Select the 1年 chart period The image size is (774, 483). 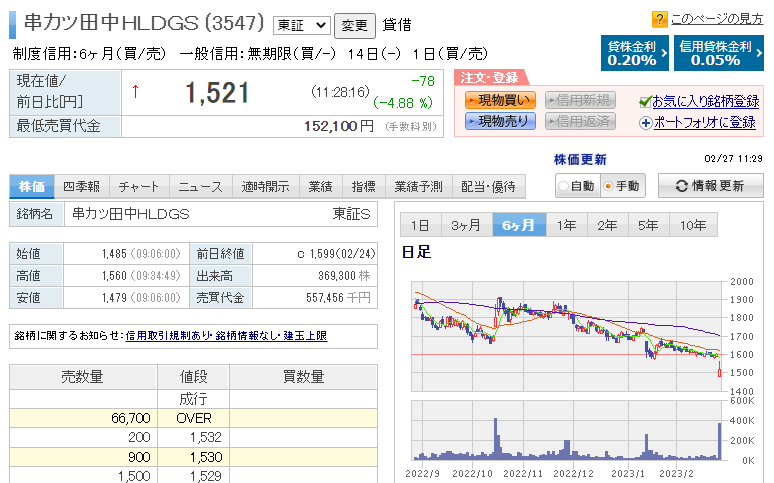[566, 225]
